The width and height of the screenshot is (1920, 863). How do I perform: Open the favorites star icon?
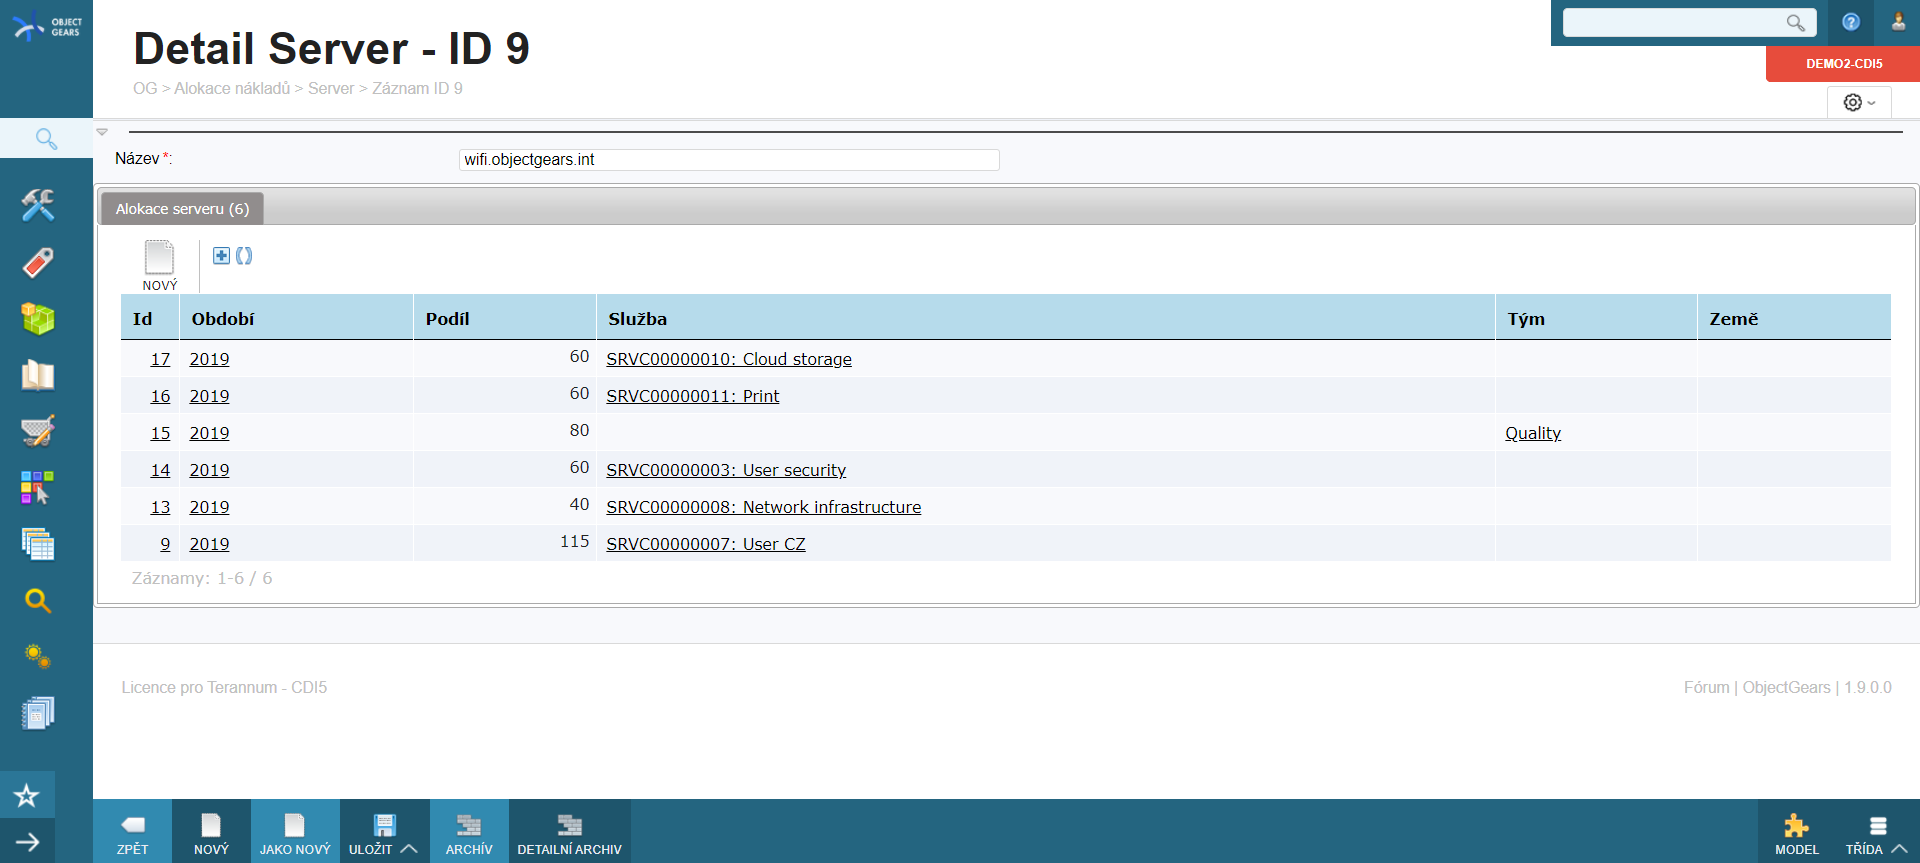click(27, 796)
